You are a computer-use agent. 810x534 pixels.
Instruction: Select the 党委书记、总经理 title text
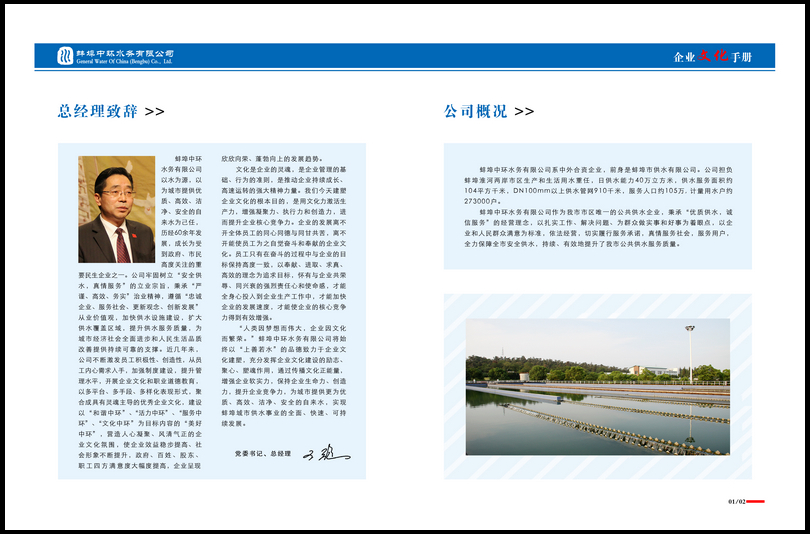pos(263,453)
